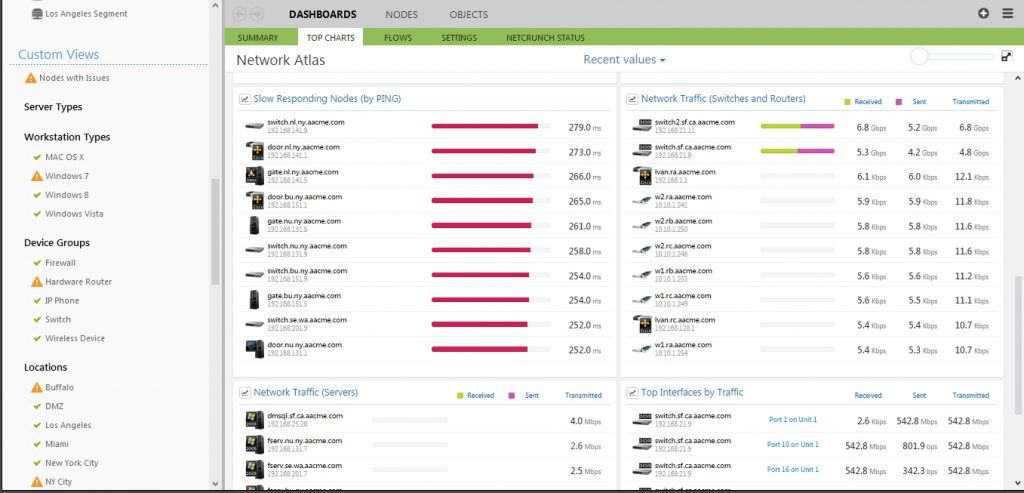
Task: Click checkmark icon beside Firewall
Action: coord(37,263)
